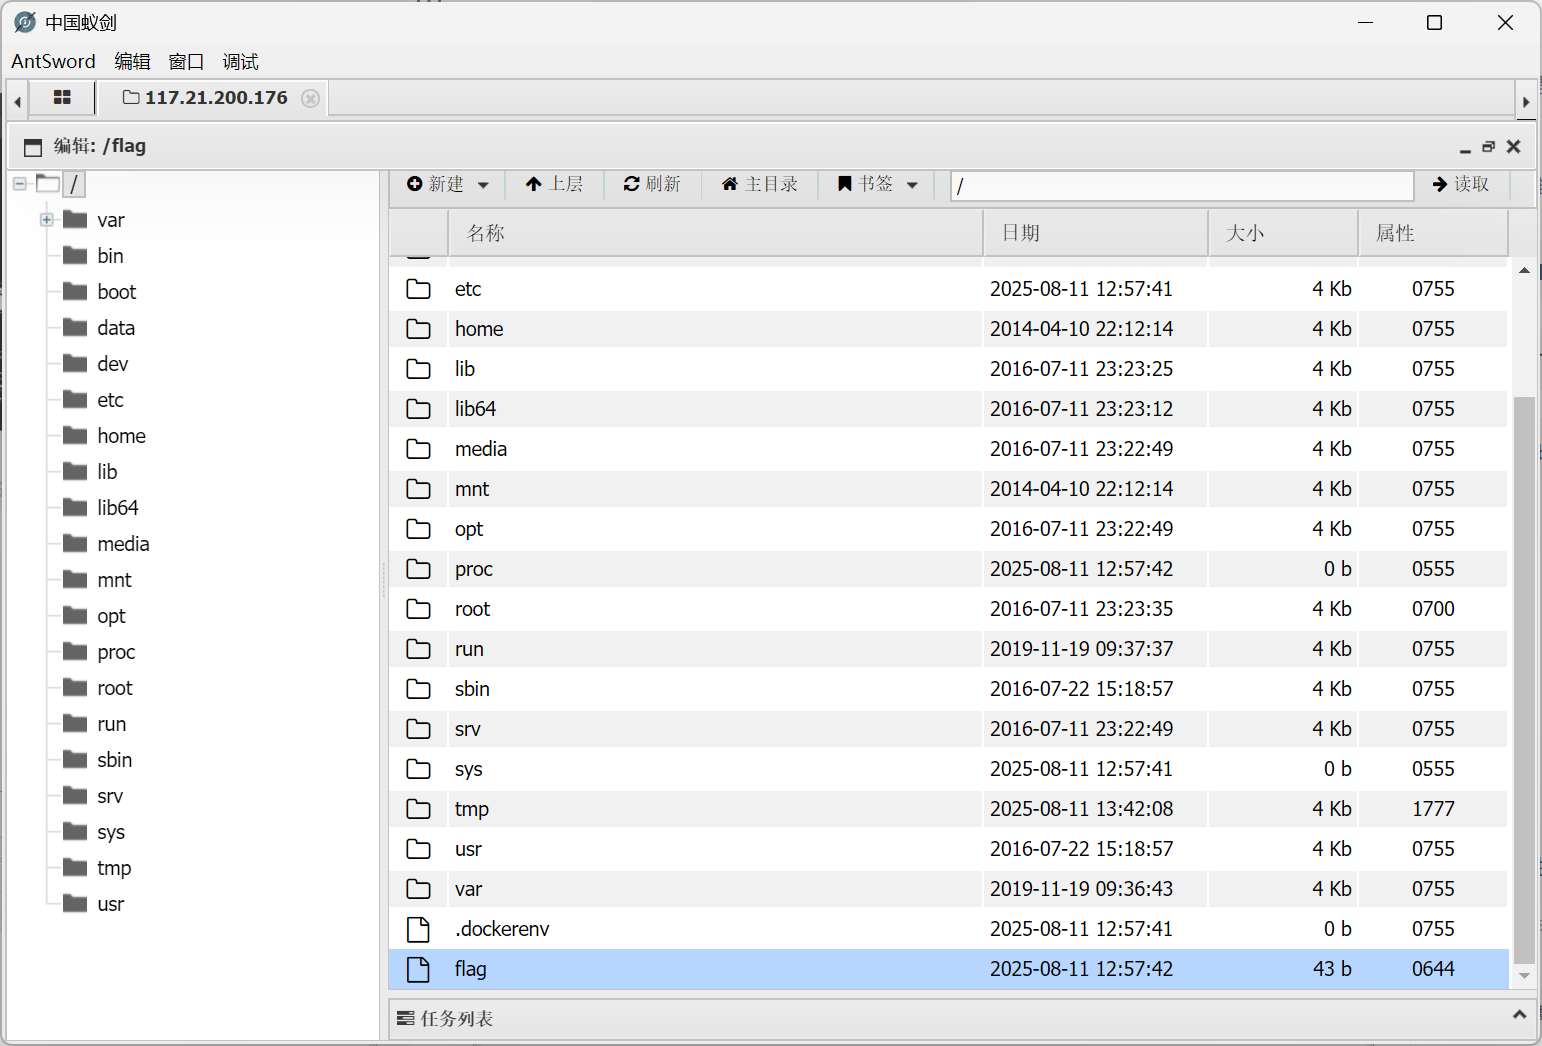Switch to the 117.21.200.176 tab
The height and width of the screenshot is (1046, 1542).
coord(205,97)
